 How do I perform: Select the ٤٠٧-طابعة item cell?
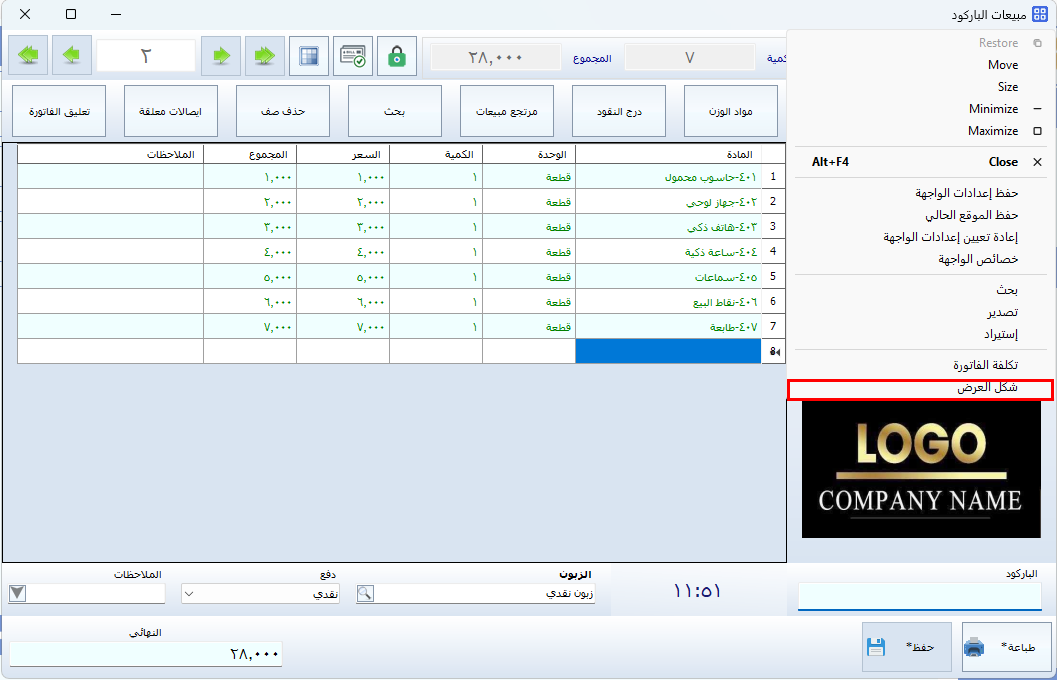pos(668,327)
